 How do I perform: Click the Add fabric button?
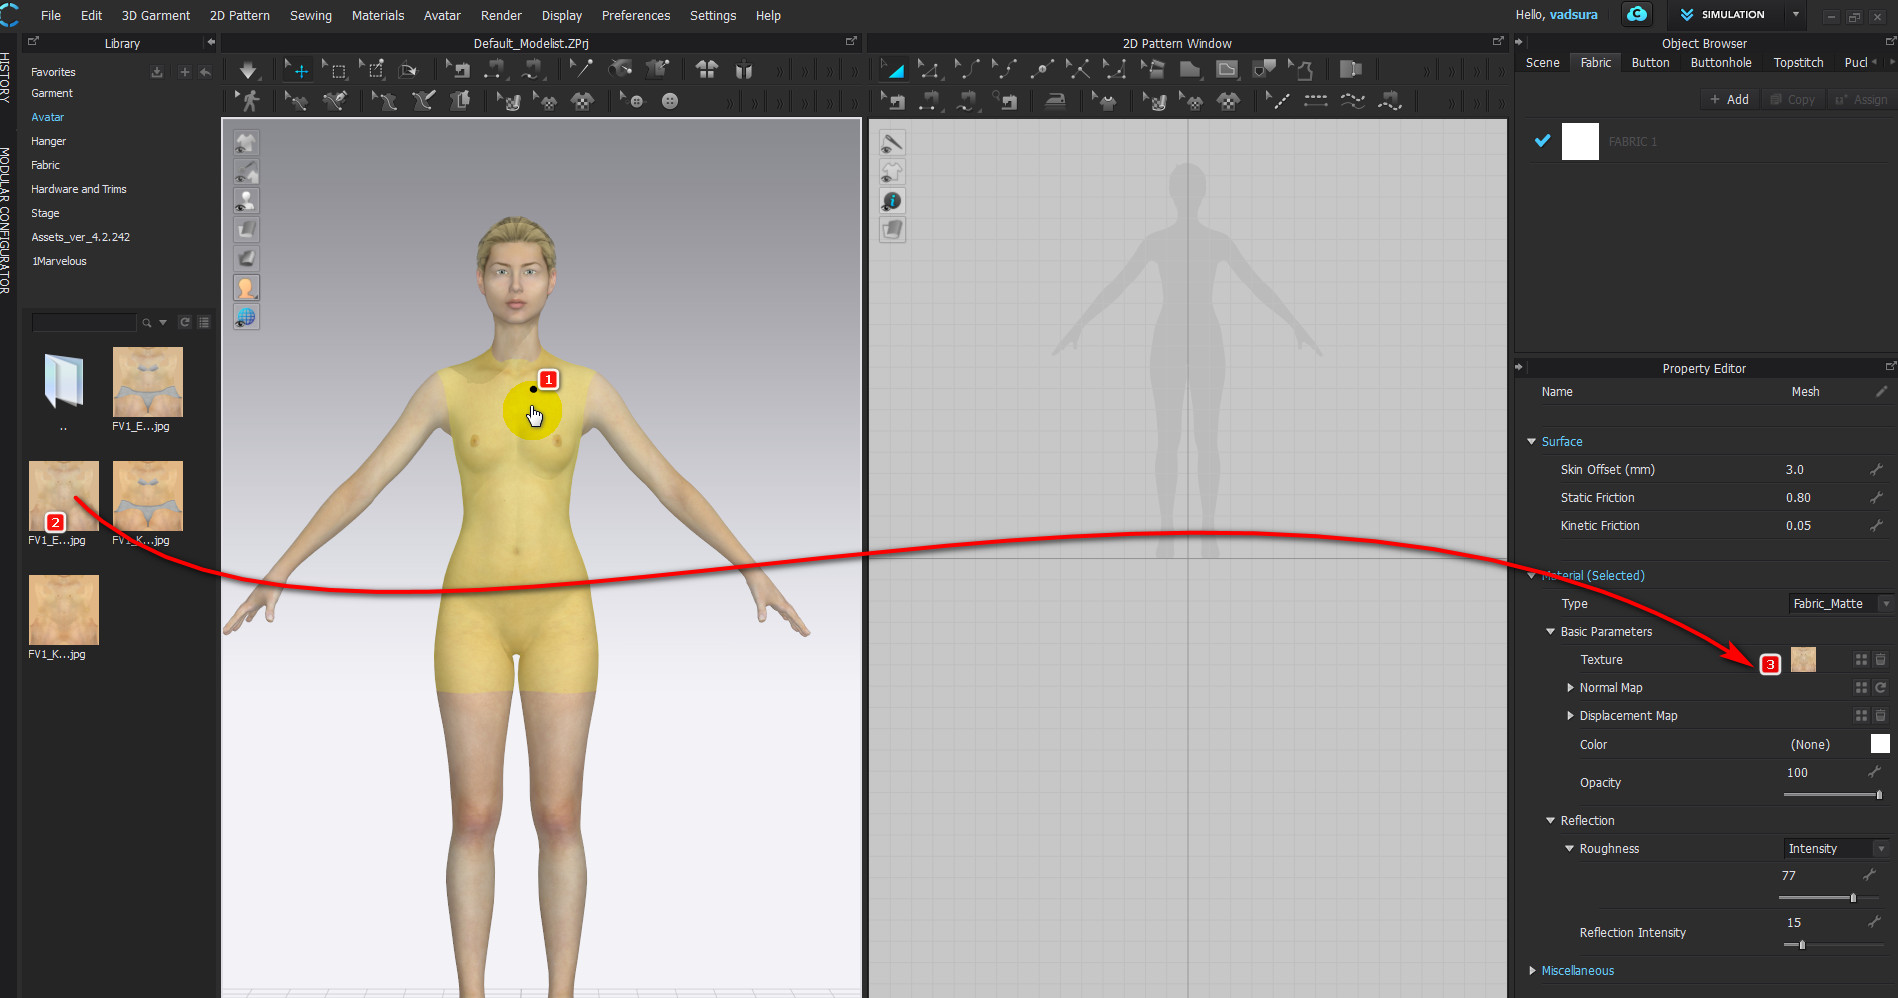pos(1729,99)
